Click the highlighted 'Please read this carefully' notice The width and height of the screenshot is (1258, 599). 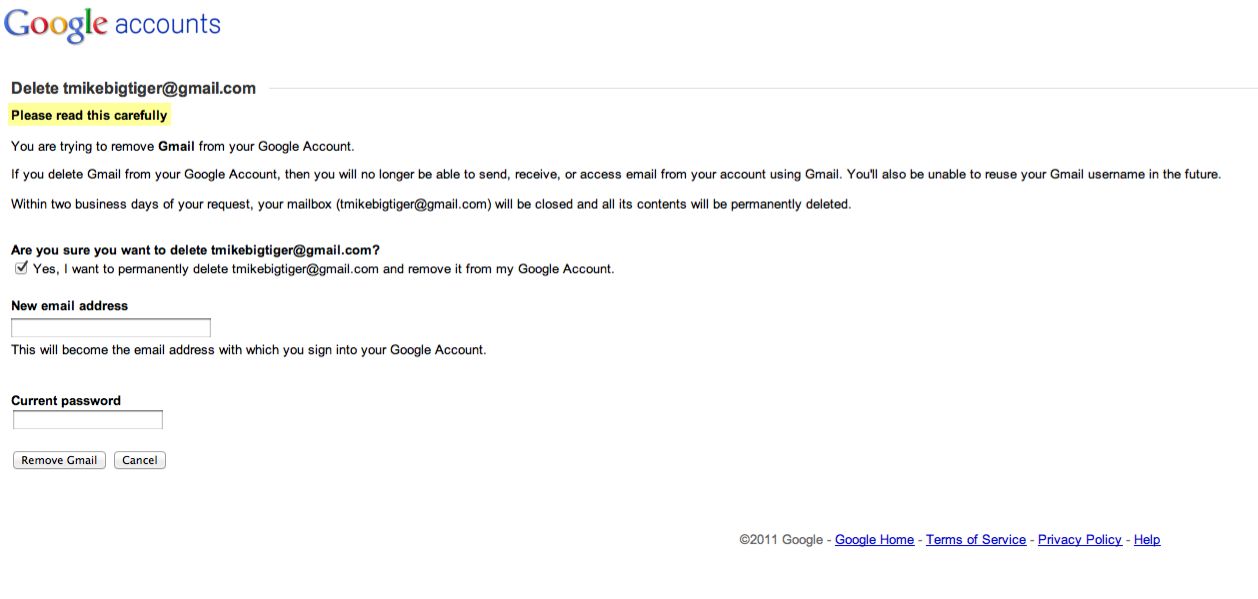[x=89, y=116]
